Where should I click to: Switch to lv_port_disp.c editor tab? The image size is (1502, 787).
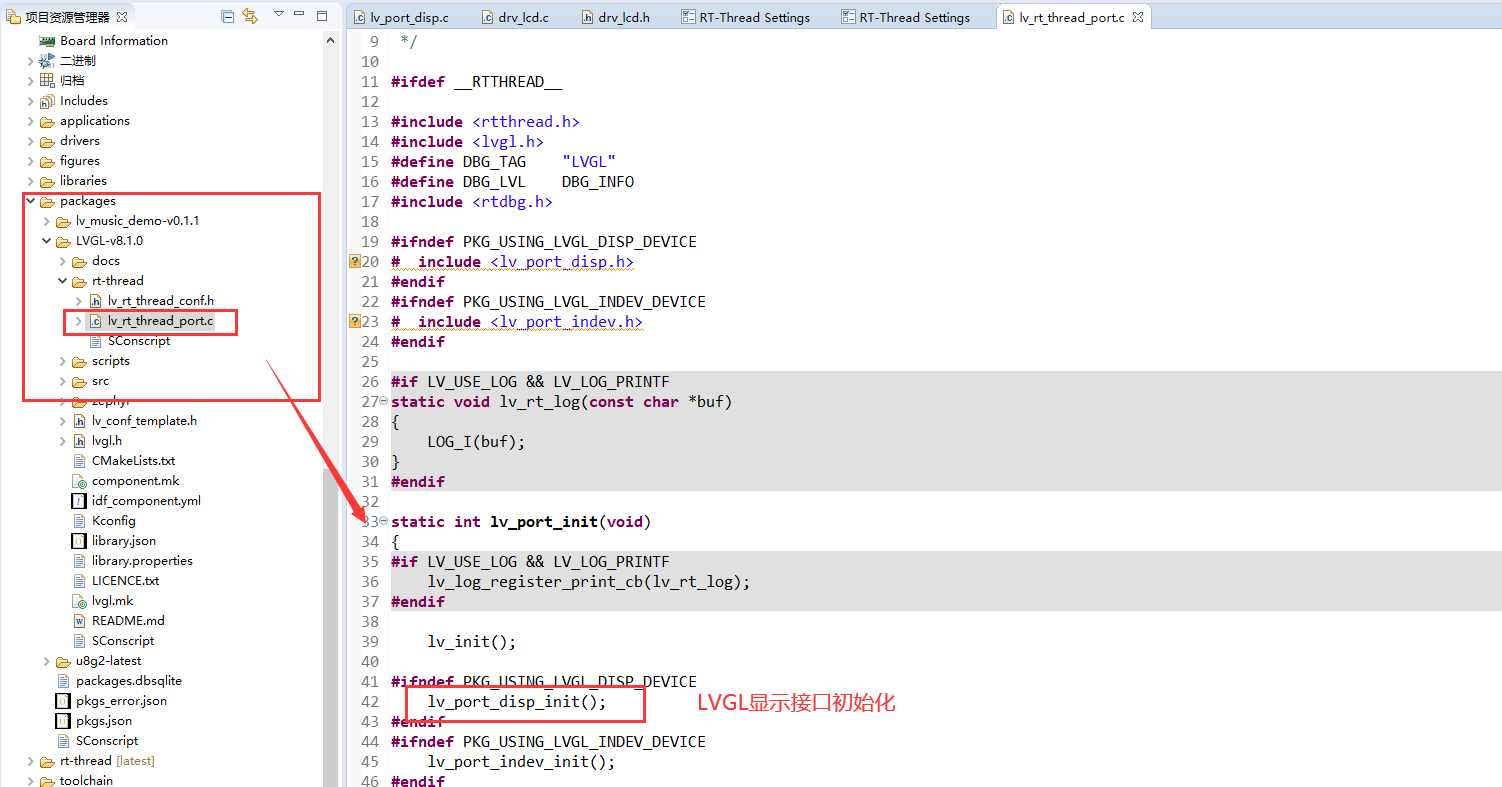(408, 17)
